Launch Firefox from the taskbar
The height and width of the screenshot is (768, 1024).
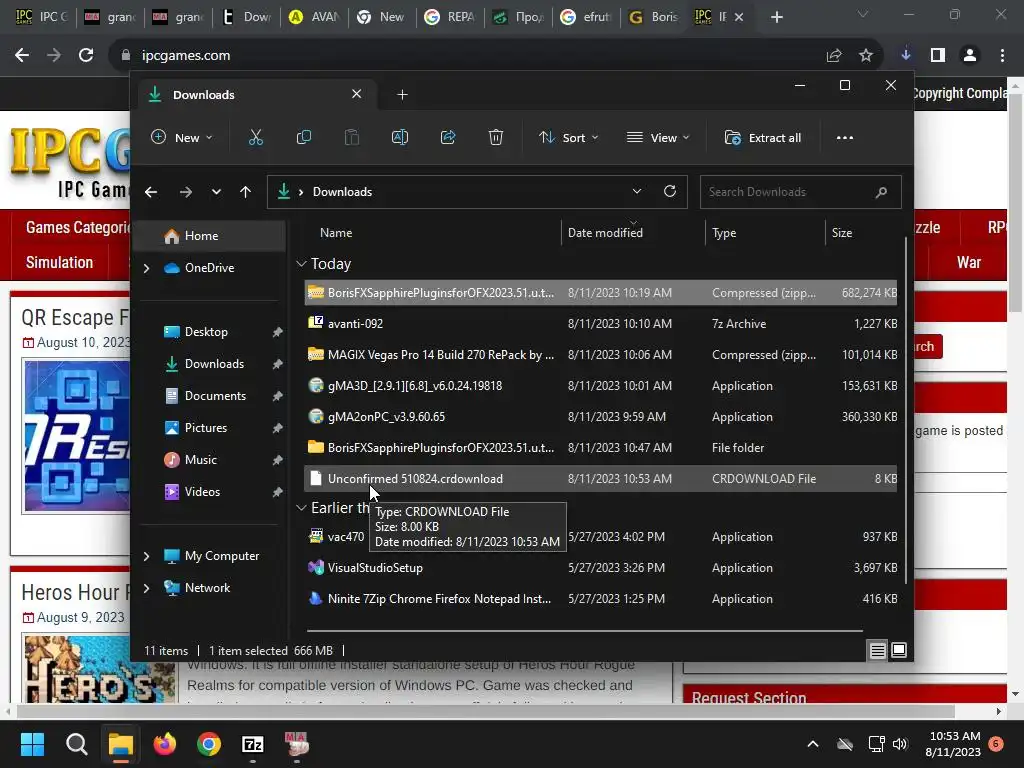pyautogui.click(x=165, y=744)
